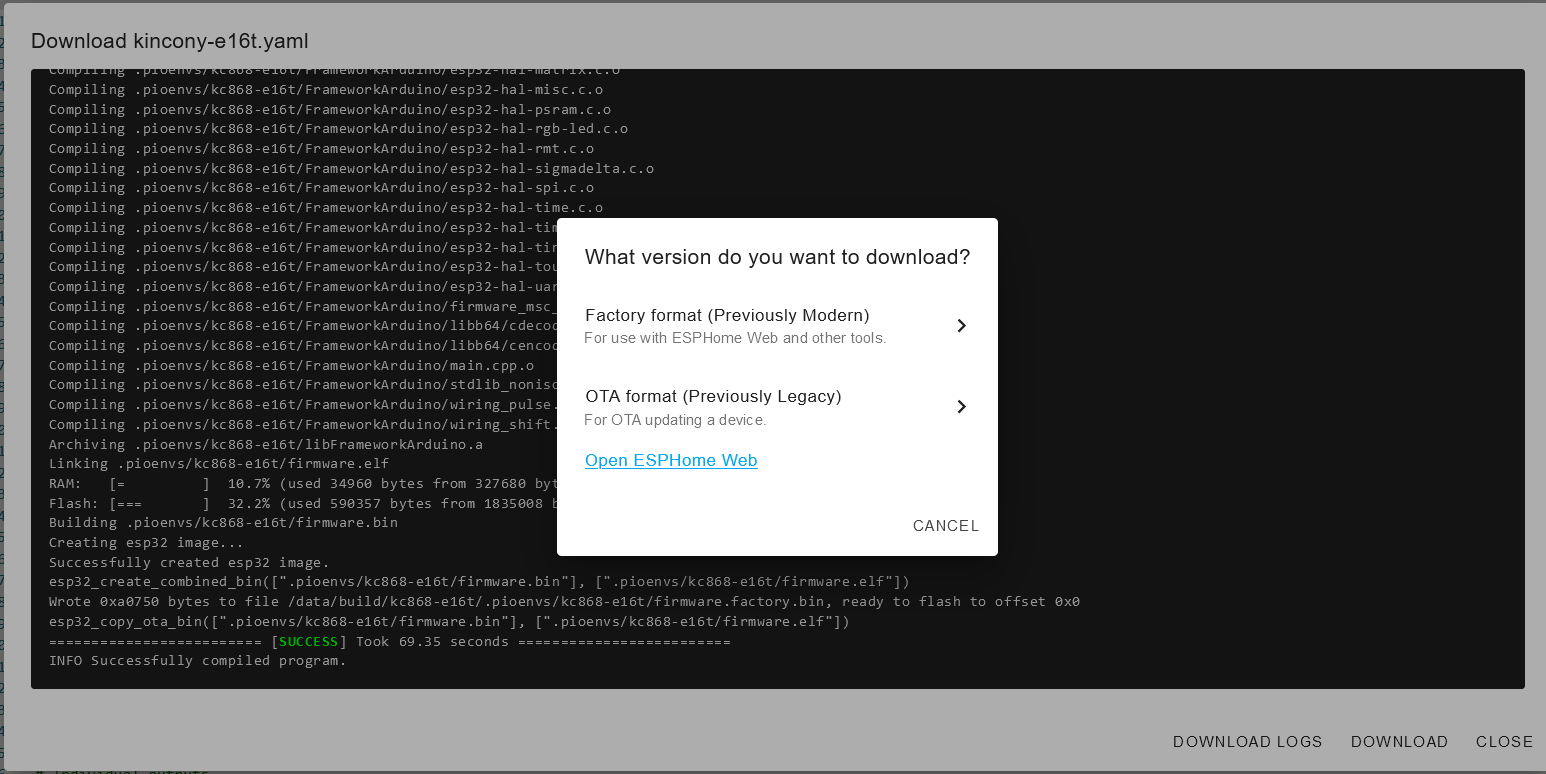Select the esp32-hal-misc.c.o compile line
Screen dimensions: 1546x774
(x=326, y=90)
